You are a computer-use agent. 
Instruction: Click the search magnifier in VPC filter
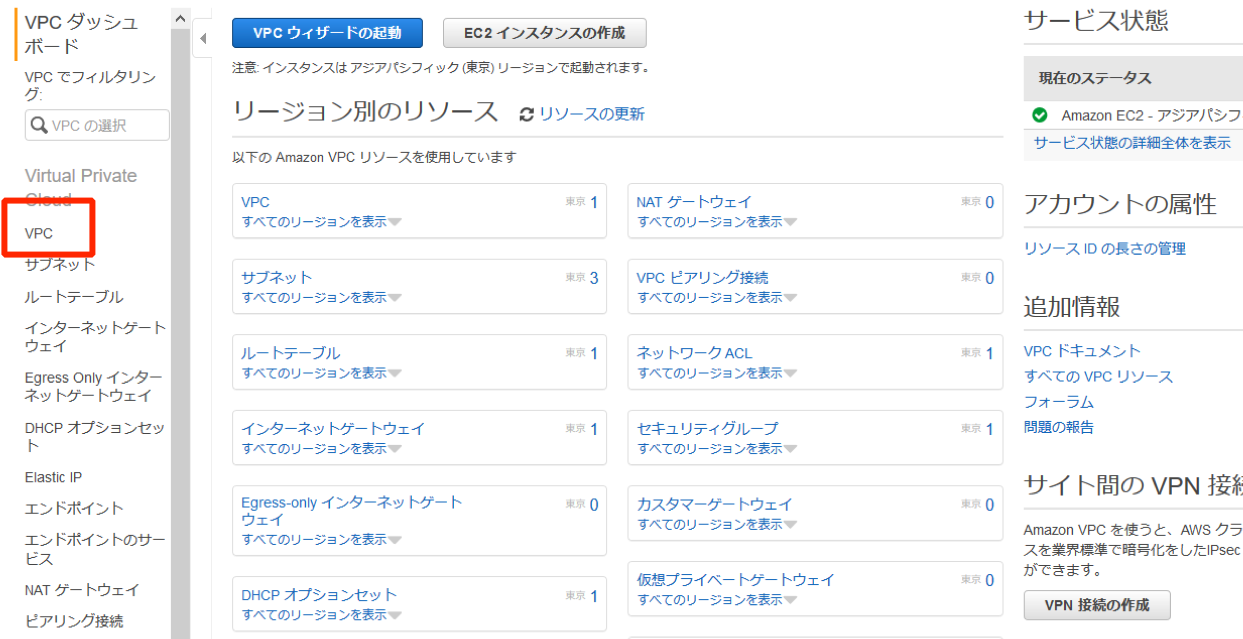(x=39, y=125)
